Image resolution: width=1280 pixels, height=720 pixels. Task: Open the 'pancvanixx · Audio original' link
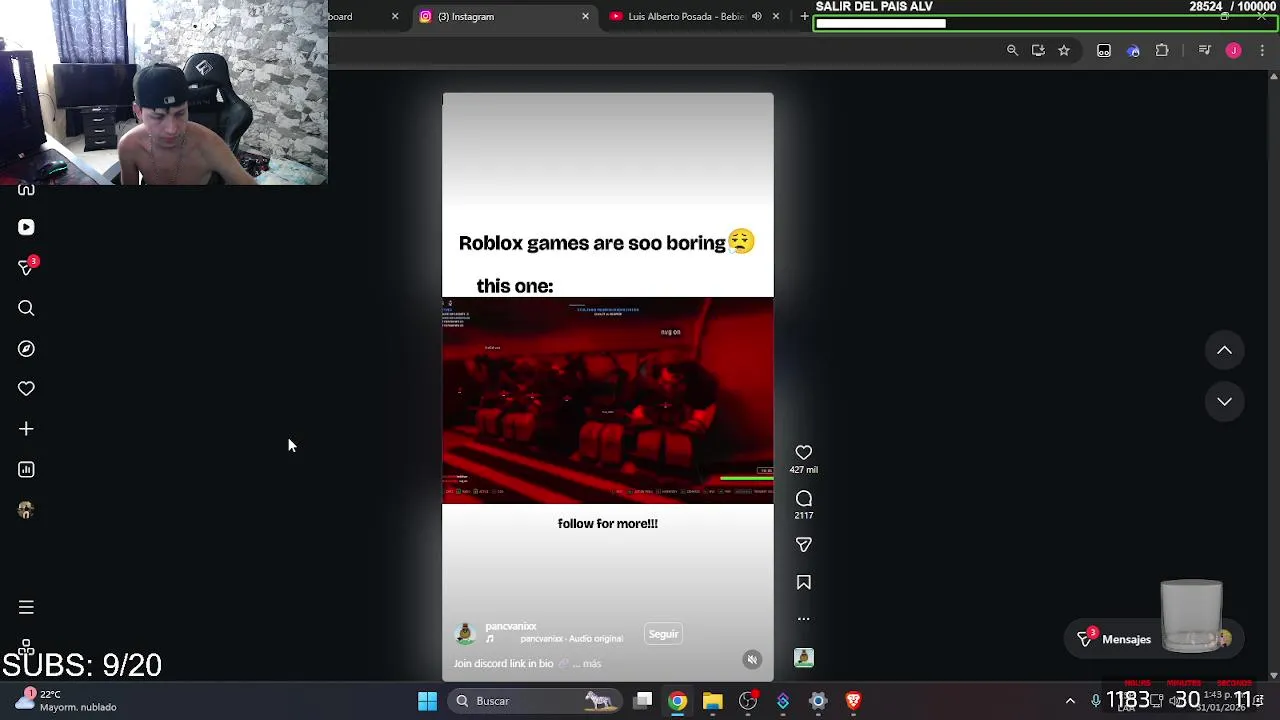point(571,639)
